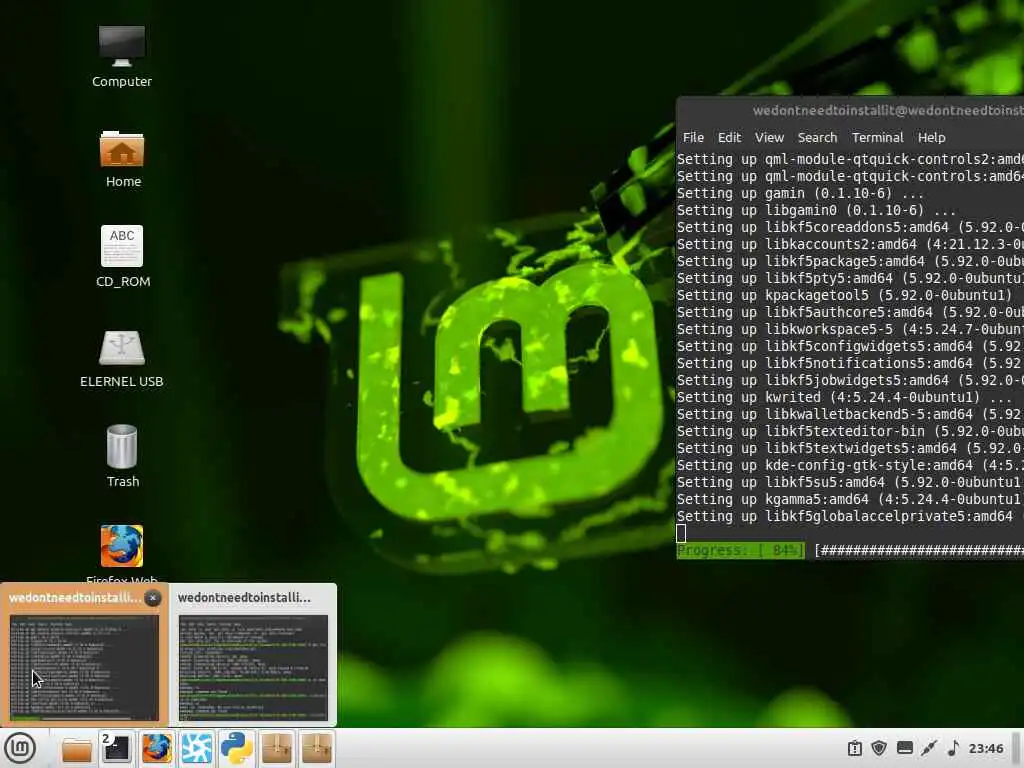The image size is (1024, 768).
Task: Launch Firefox from the taskbar
Action: [157, 748]
